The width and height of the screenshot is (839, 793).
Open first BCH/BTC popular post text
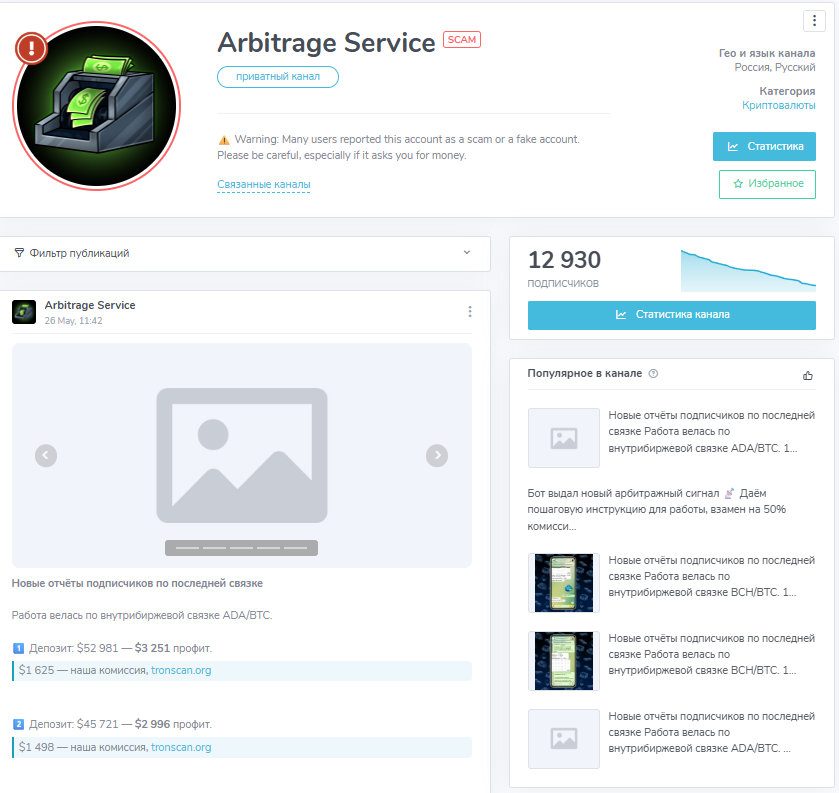(x=712, y=576)
